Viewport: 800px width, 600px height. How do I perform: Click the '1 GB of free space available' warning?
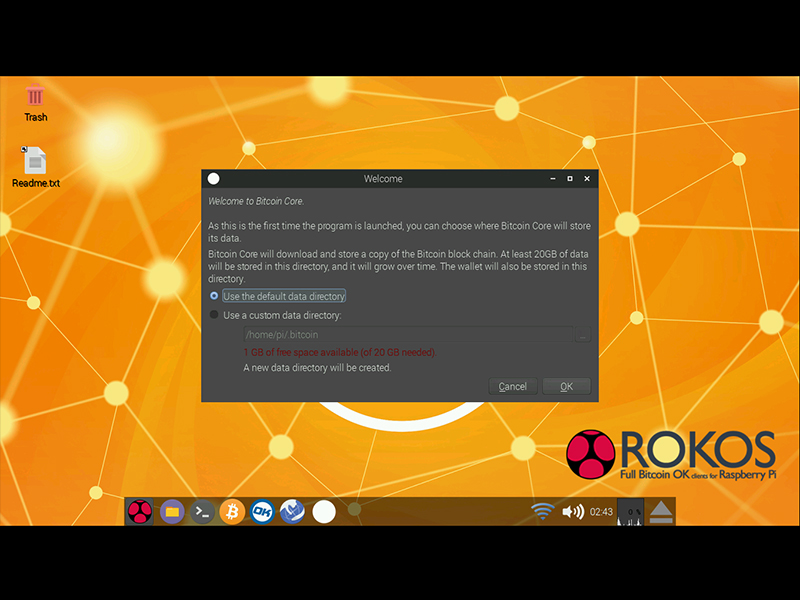point(340,352)
